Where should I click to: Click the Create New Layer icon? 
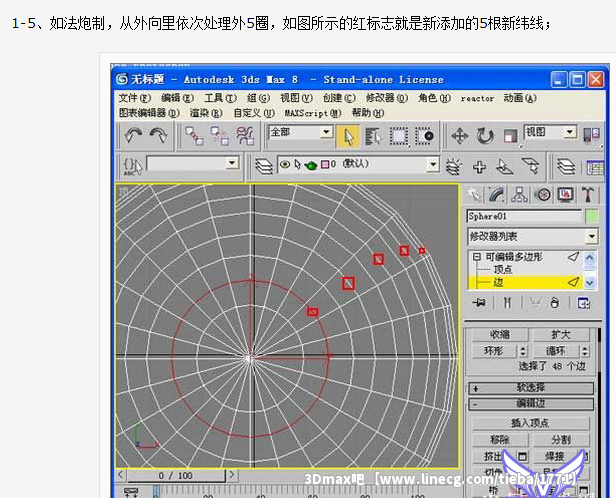click(454, 167)
